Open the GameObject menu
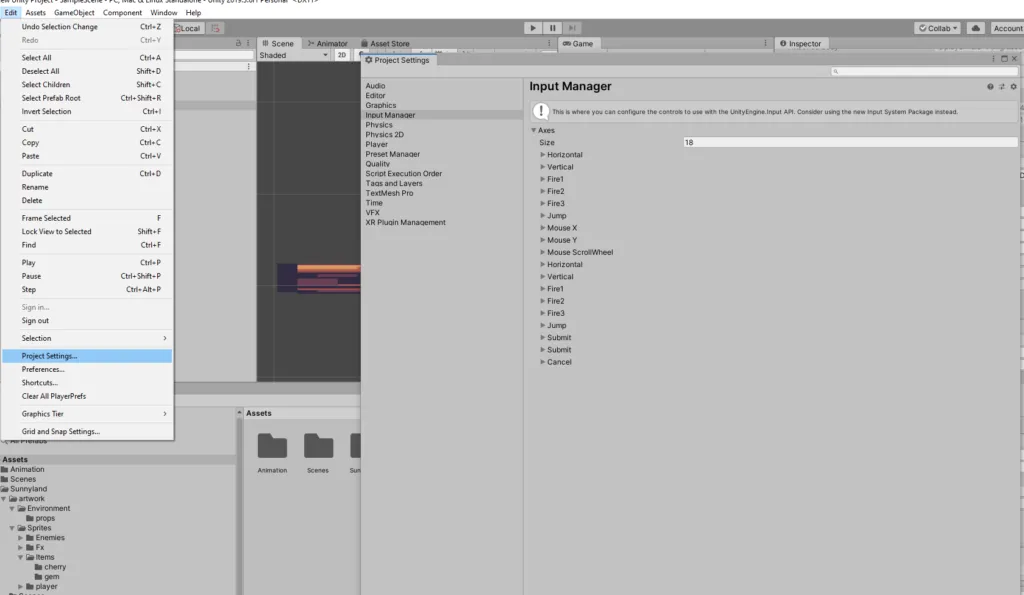Viewport: 1024px width, 595px height. click(x=74, y=12)
